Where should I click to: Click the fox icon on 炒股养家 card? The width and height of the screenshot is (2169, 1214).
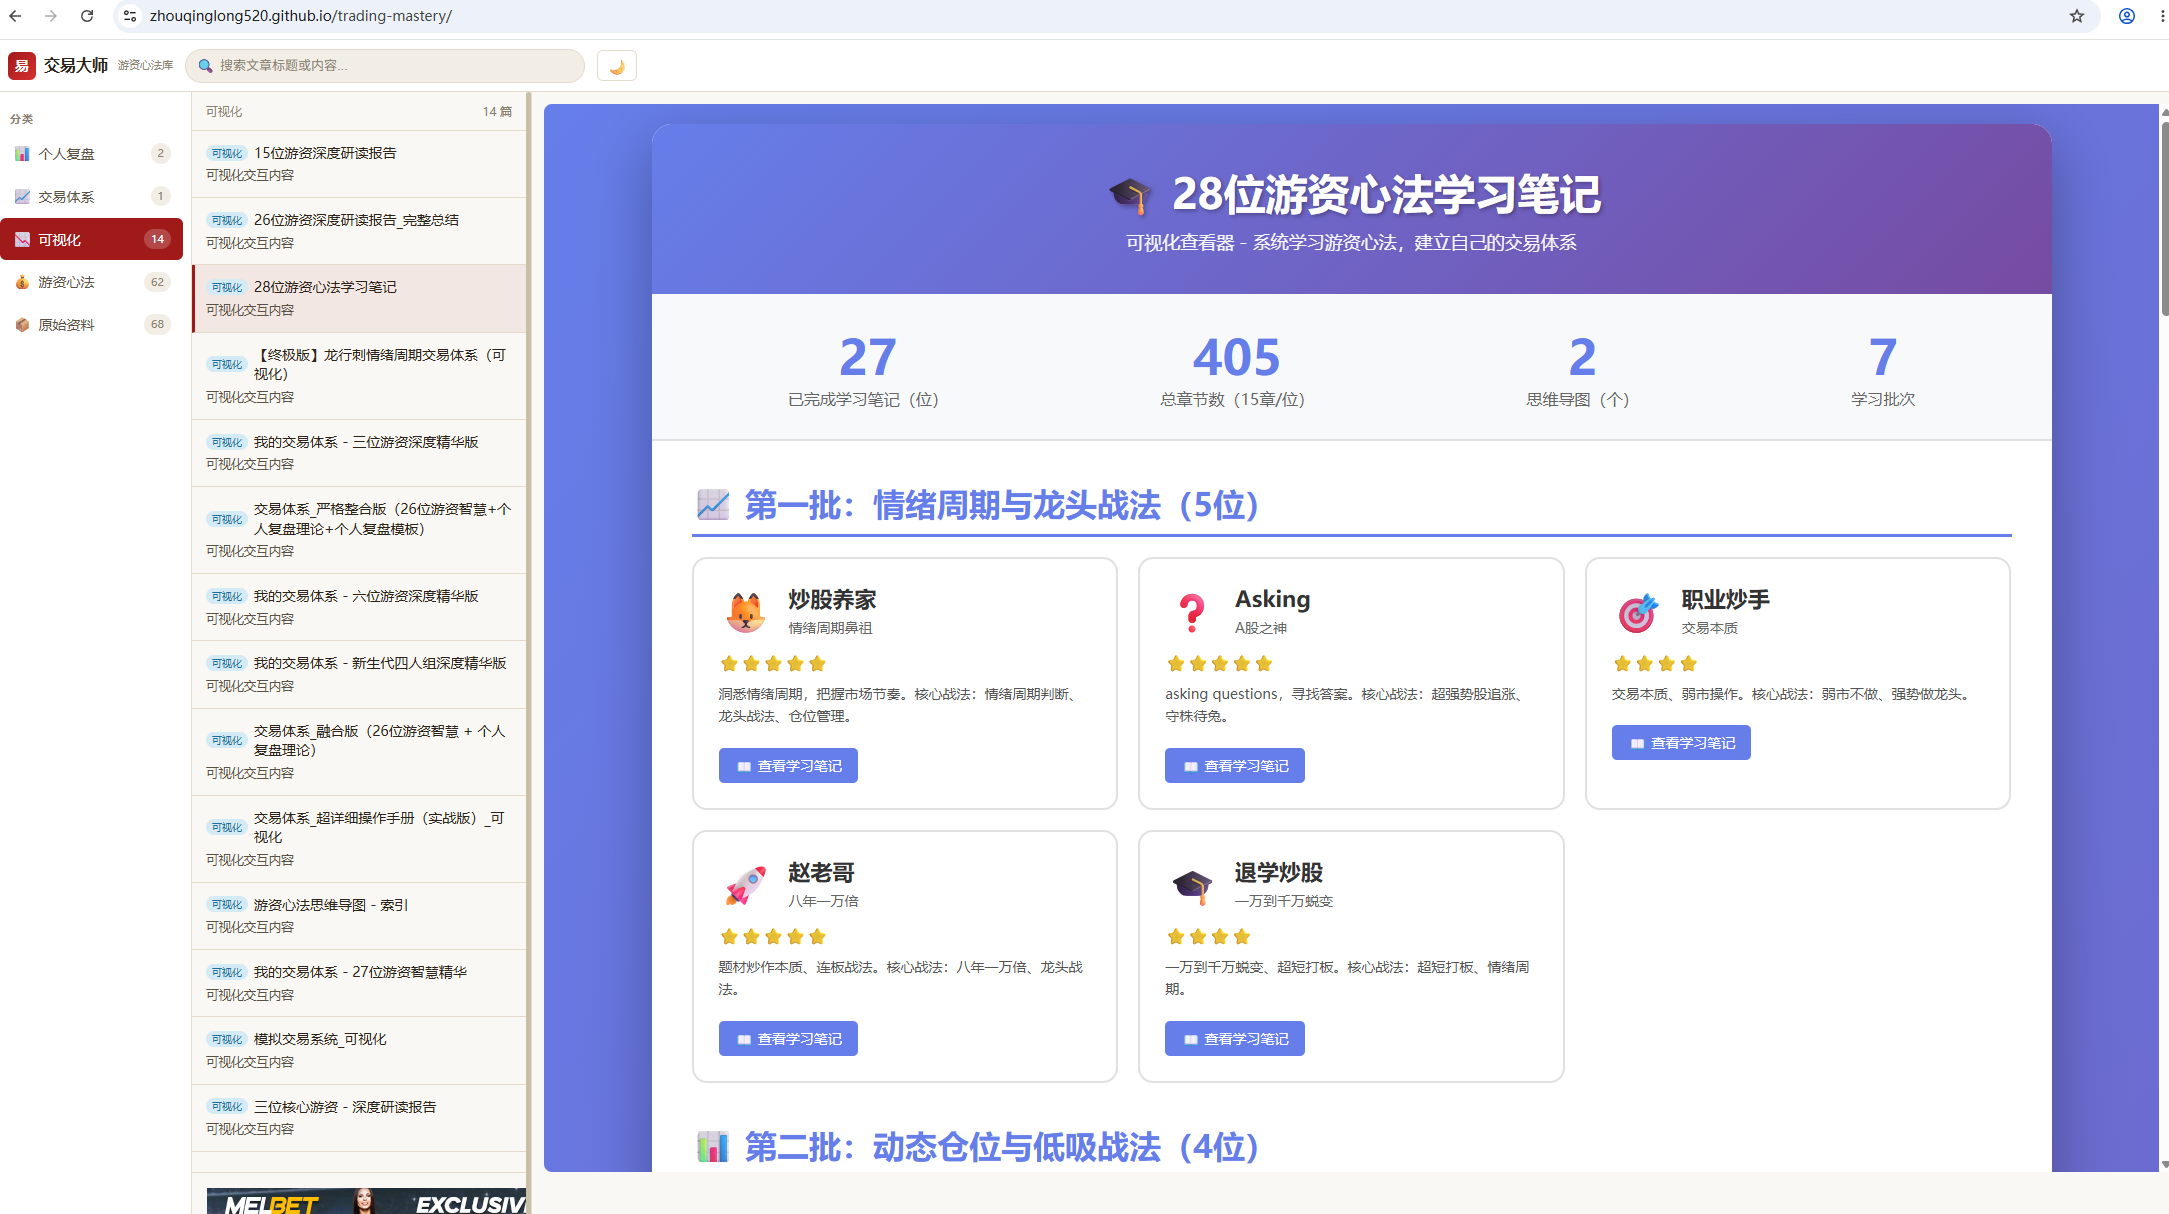point(745,612)
